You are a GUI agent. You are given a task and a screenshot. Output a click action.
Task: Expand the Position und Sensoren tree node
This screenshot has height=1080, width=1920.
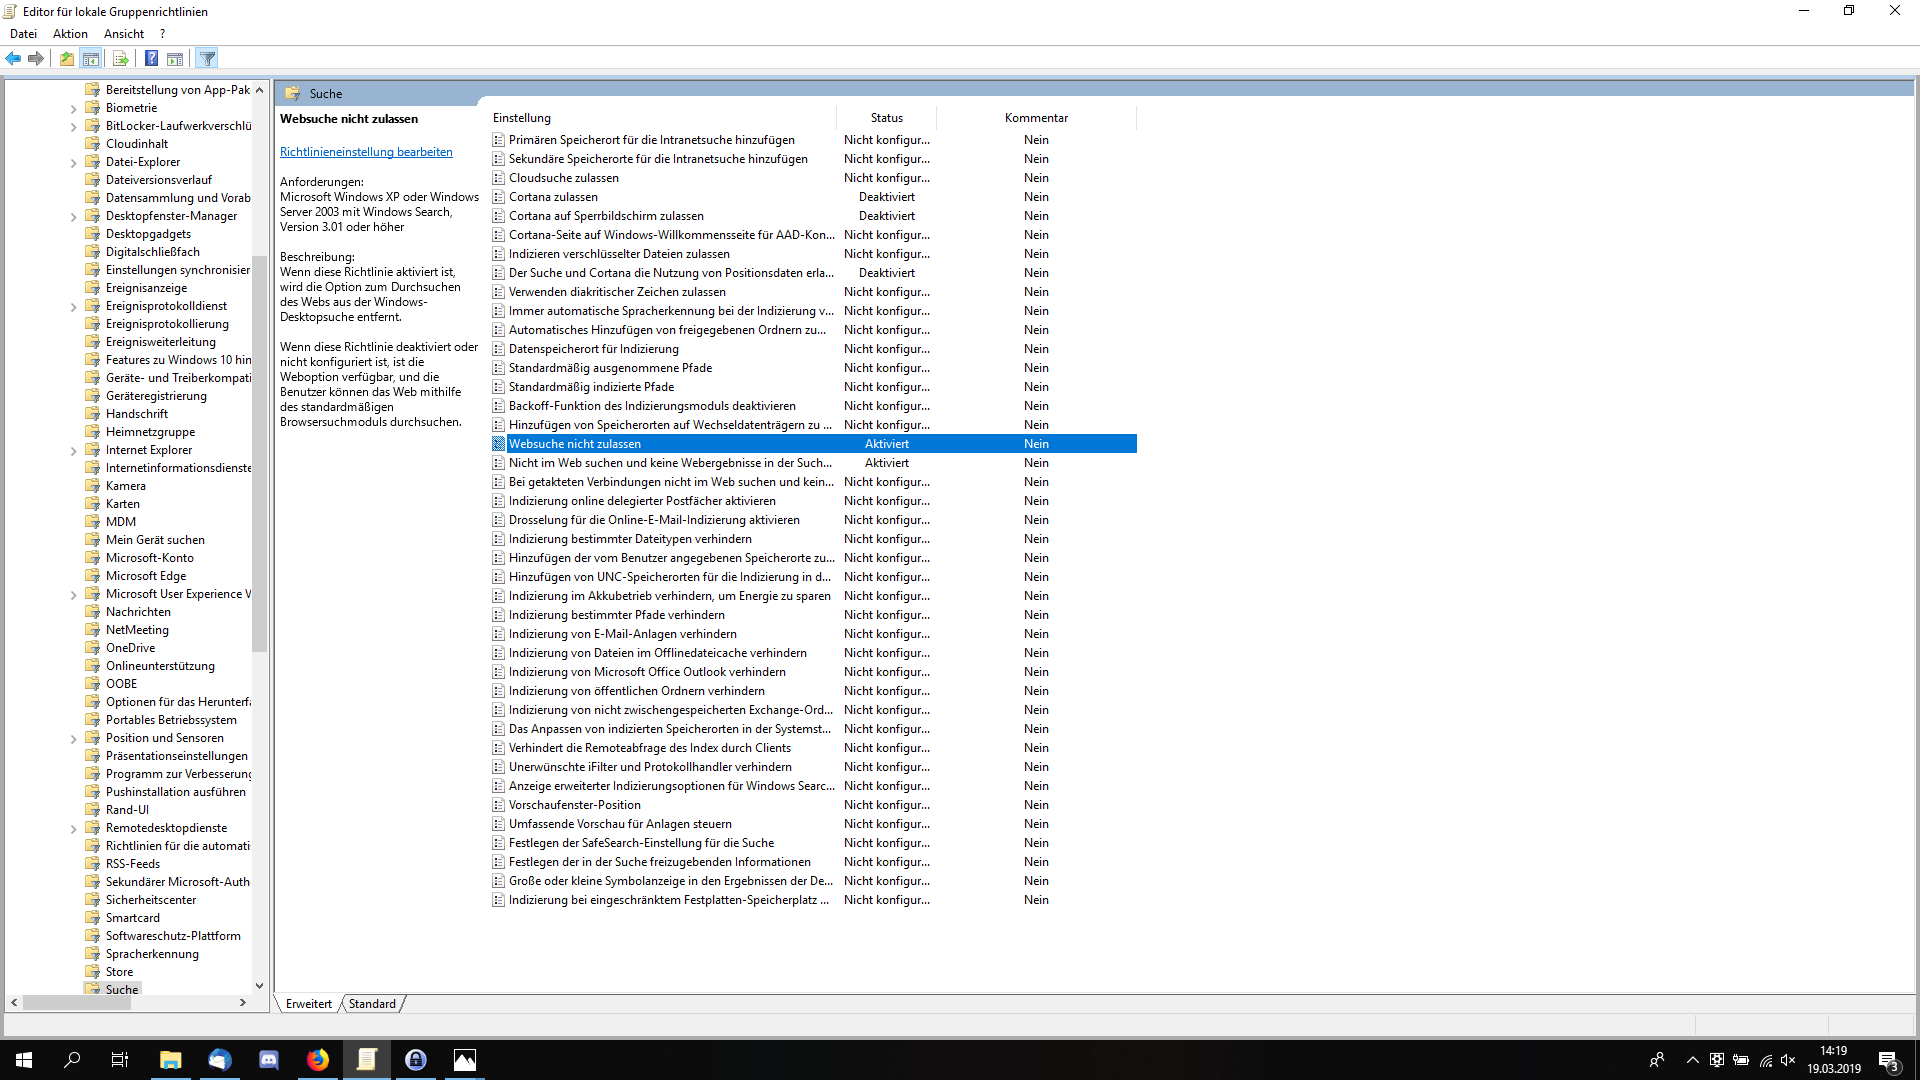(x=73, y=737)
